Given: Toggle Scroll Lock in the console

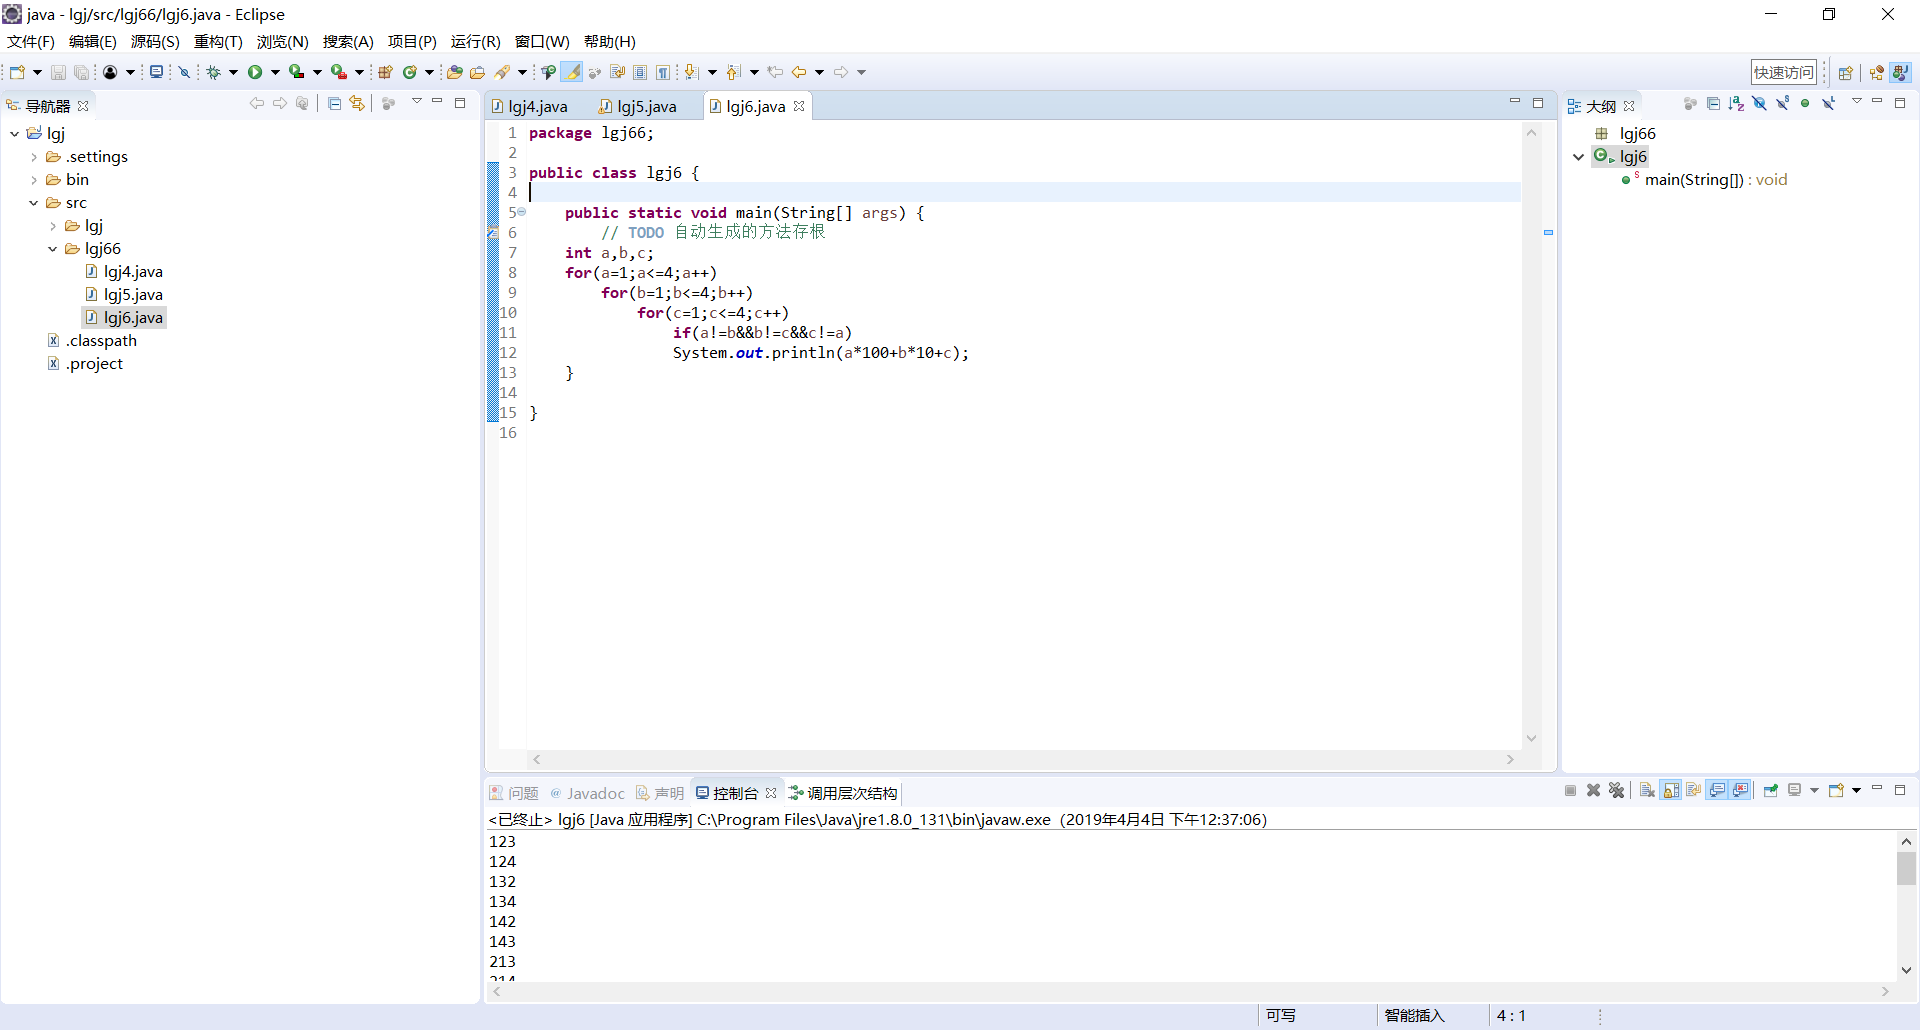Looking at the screenshot, I should 1671,791.
